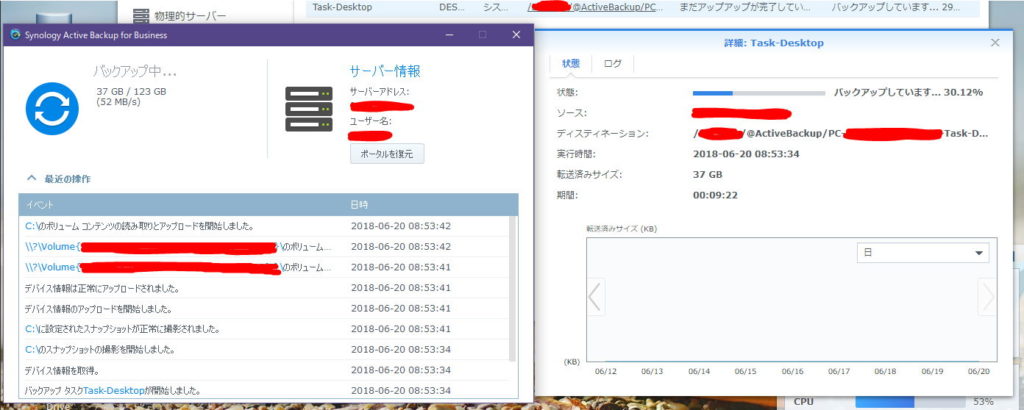This screenshot has height=410, width=1024.
Task: Click the Task-Desktop link in the event list
Action: (x=114, y=390)
